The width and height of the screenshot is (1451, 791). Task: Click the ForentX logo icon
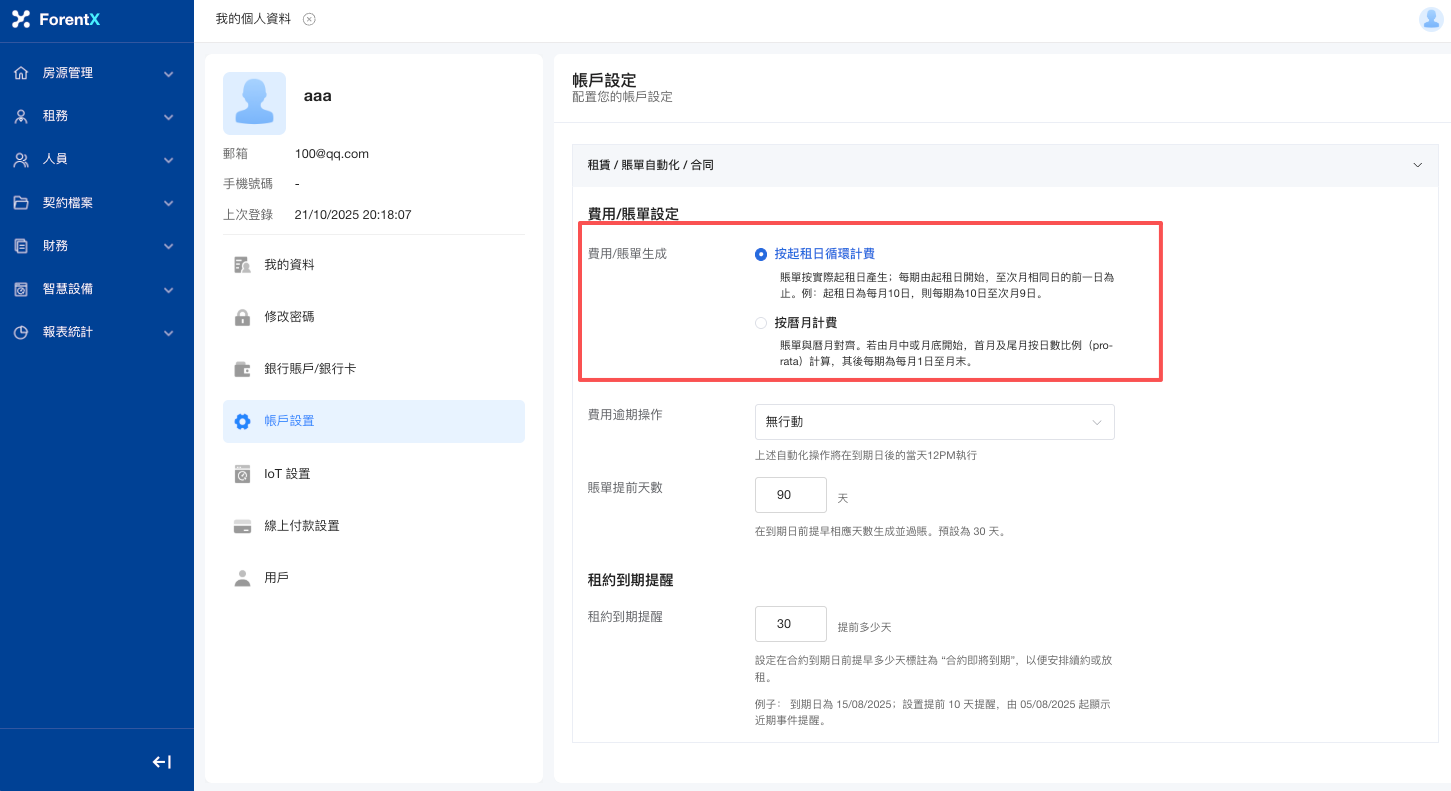pyautogui.click(x=21, y=19)
